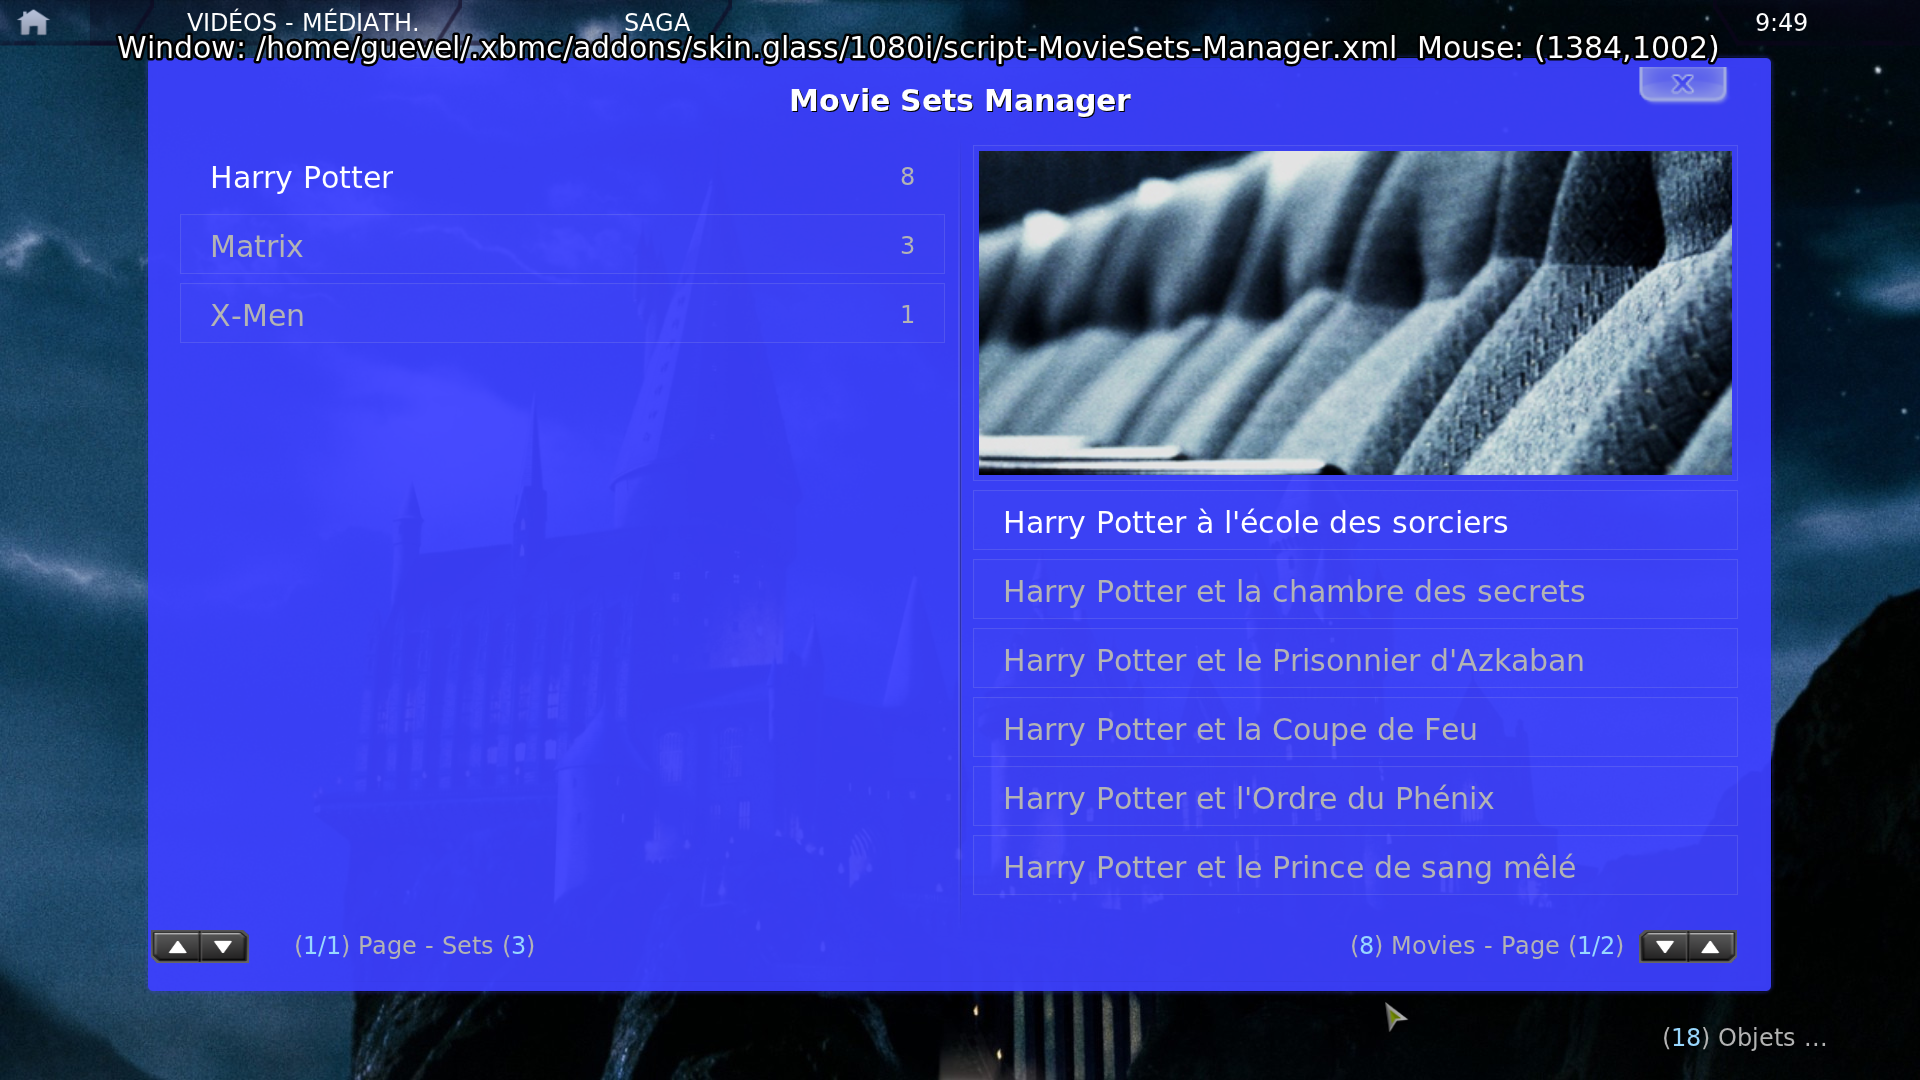Select Harry Potter et la Coupe de Feu

point(1355,728)
